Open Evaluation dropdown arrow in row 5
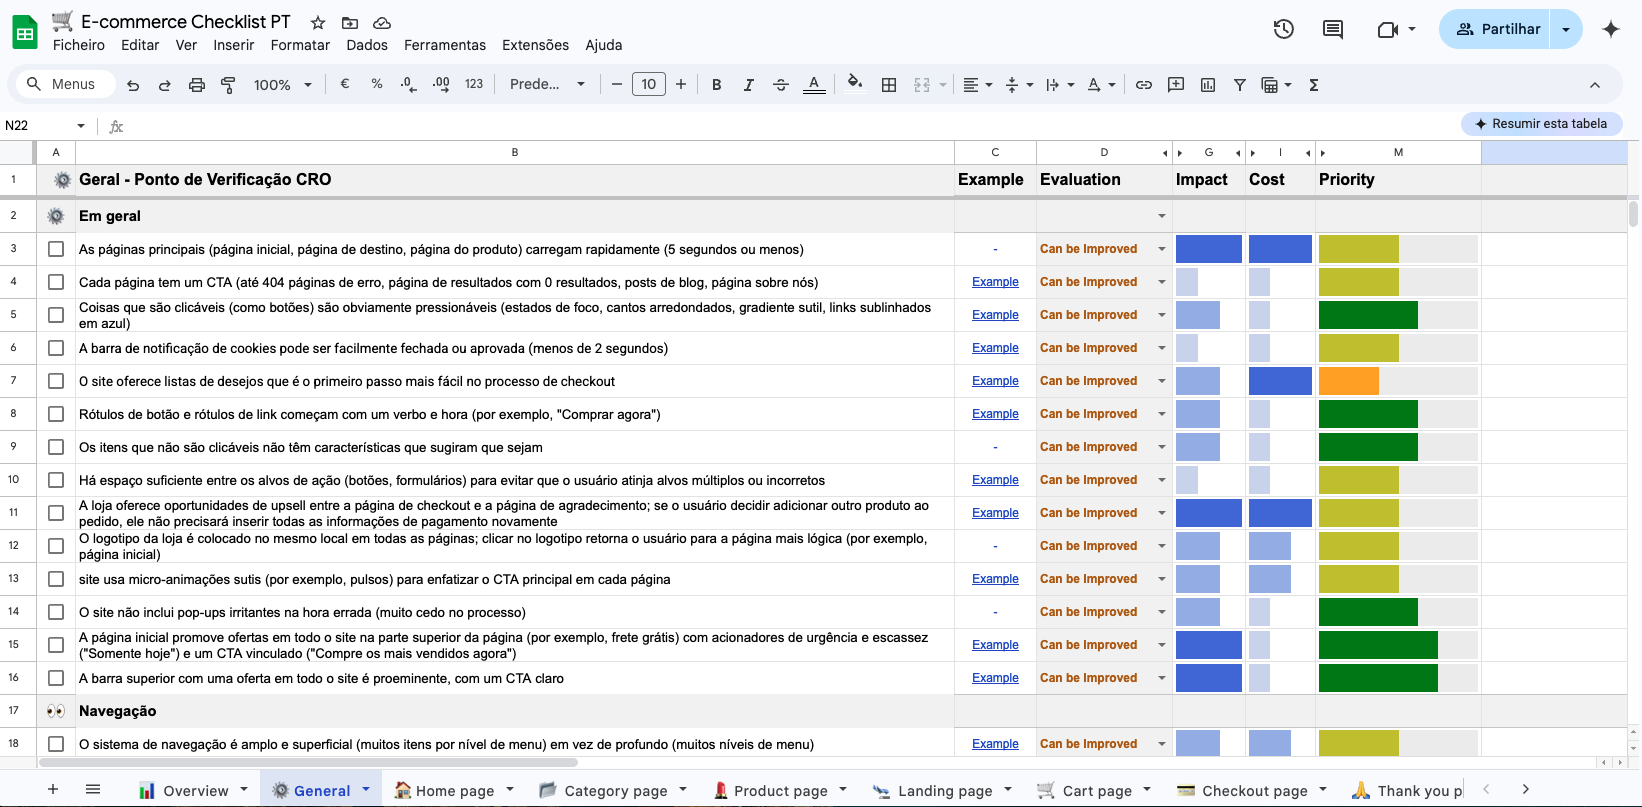Image resolution: width=1642 pixels, height=807 pixels. pos(1162,315)
